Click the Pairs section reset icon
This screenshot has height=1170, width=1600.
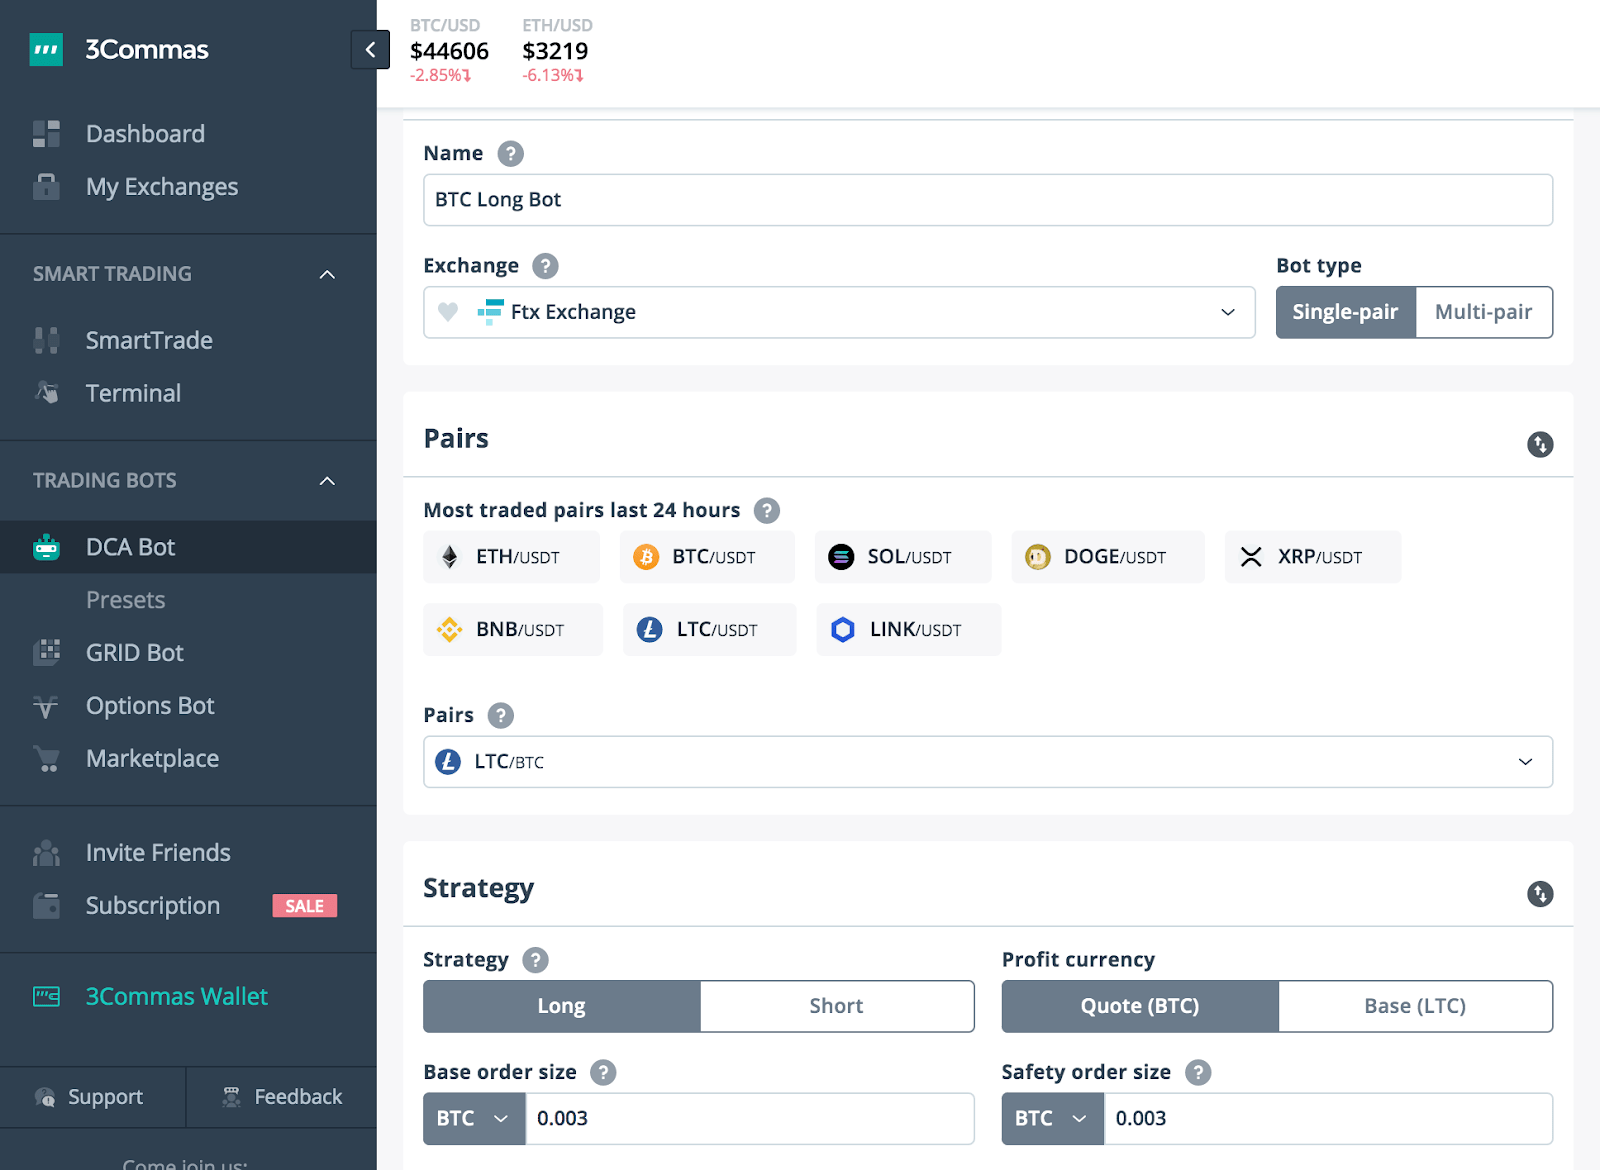coord(1540,444)
